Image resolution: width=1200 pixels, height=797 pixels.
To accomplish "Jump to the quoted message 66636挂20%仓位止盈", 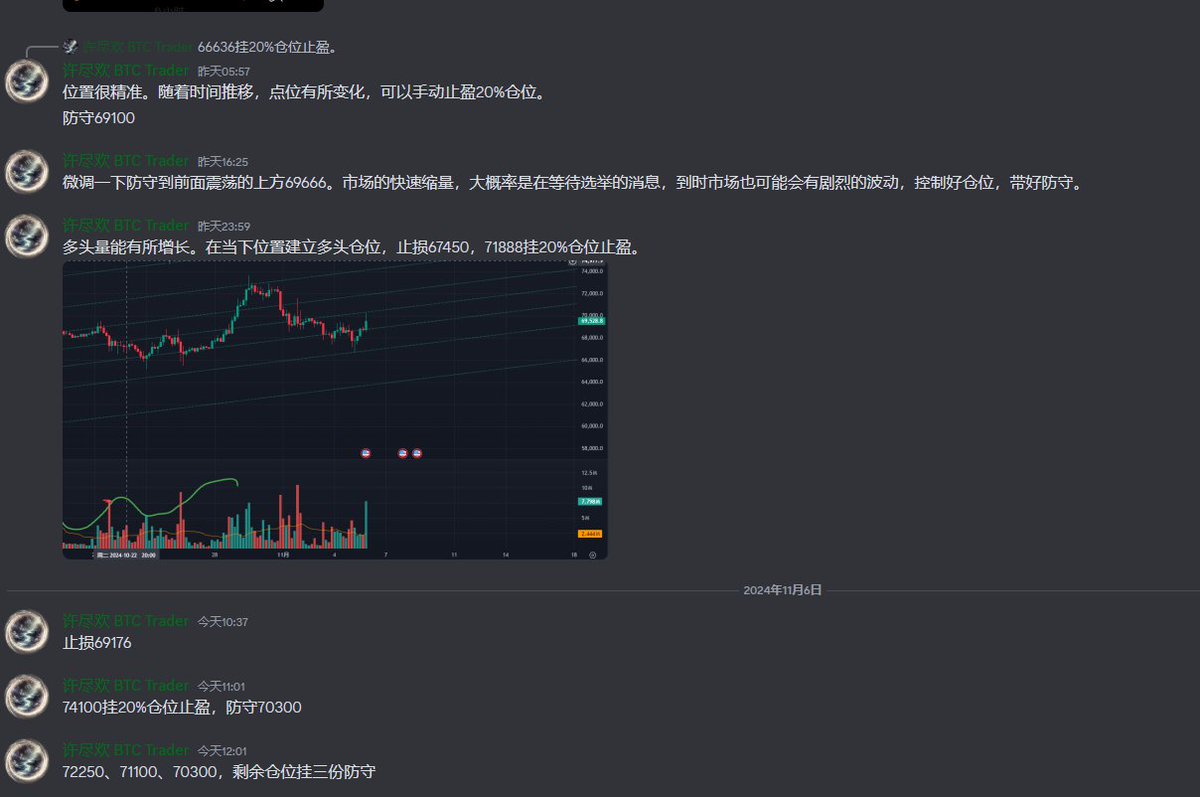I will 267,46.
